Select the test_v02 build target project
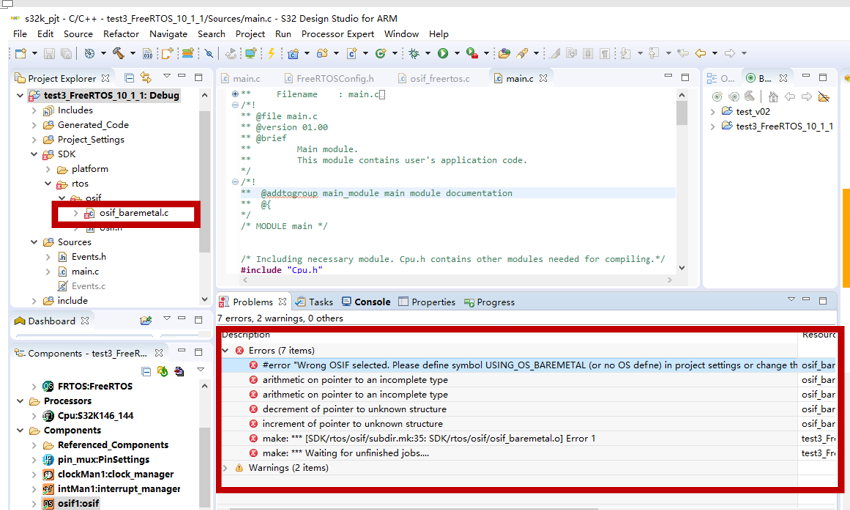 coord(753,112)
